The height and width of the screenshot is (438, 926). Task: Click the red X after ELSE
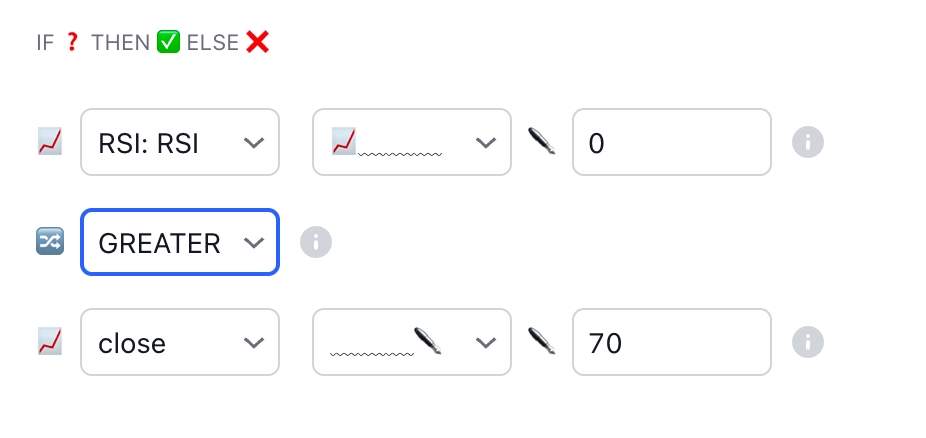pyautogui.click(x=257, y=43)
